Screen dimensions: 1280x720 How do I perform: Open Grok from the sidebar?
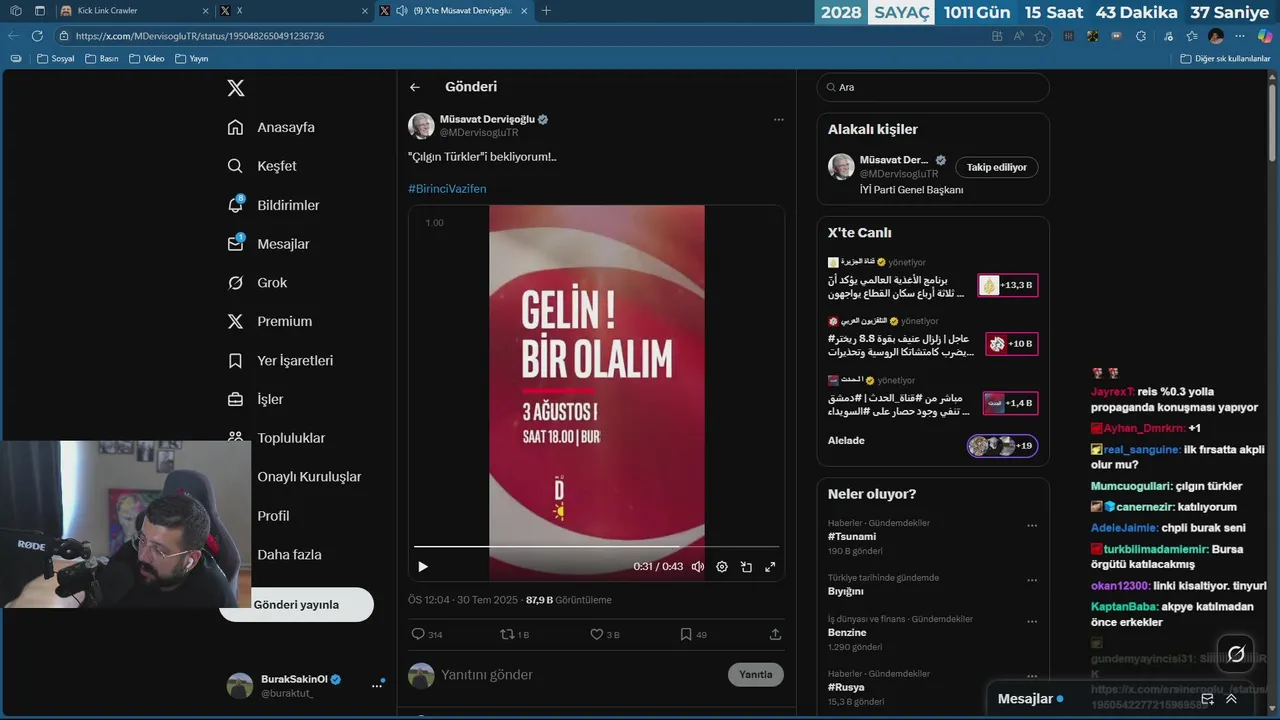(257, 283)
